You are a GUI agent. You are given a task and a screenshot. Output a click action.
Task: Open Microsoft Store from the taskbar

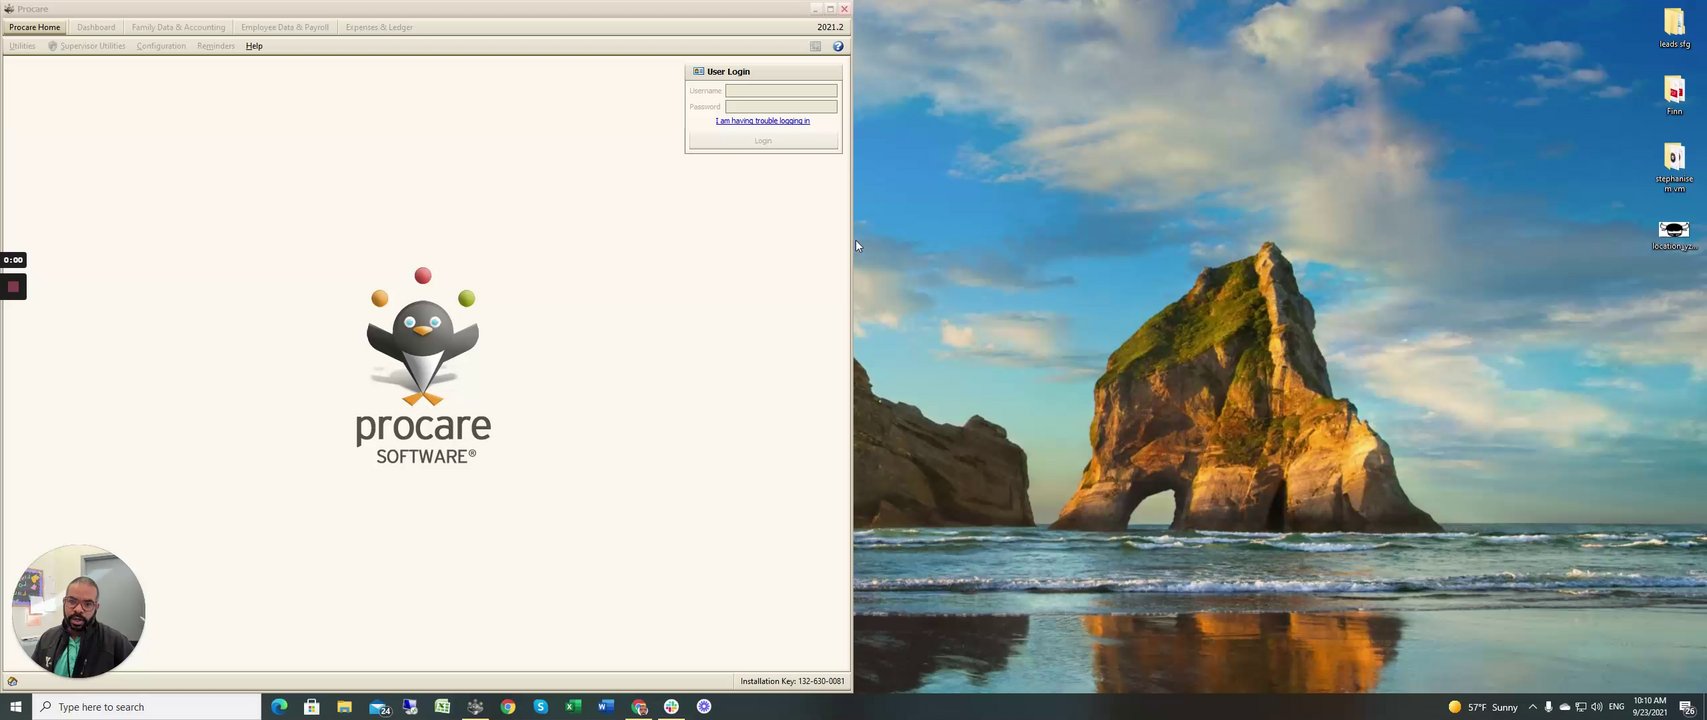312,707
